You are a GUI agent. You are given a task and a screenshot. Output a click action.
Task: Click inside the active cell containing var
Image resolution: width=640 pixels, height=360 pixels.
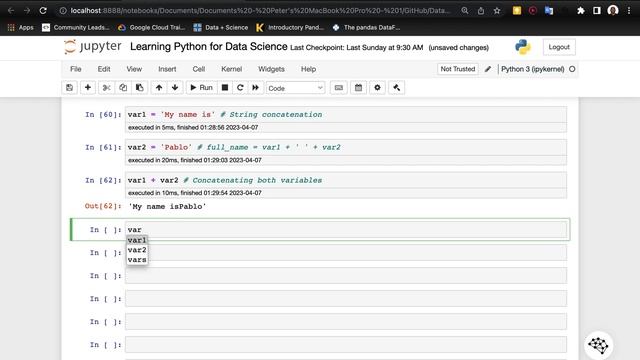pos(346,229)
